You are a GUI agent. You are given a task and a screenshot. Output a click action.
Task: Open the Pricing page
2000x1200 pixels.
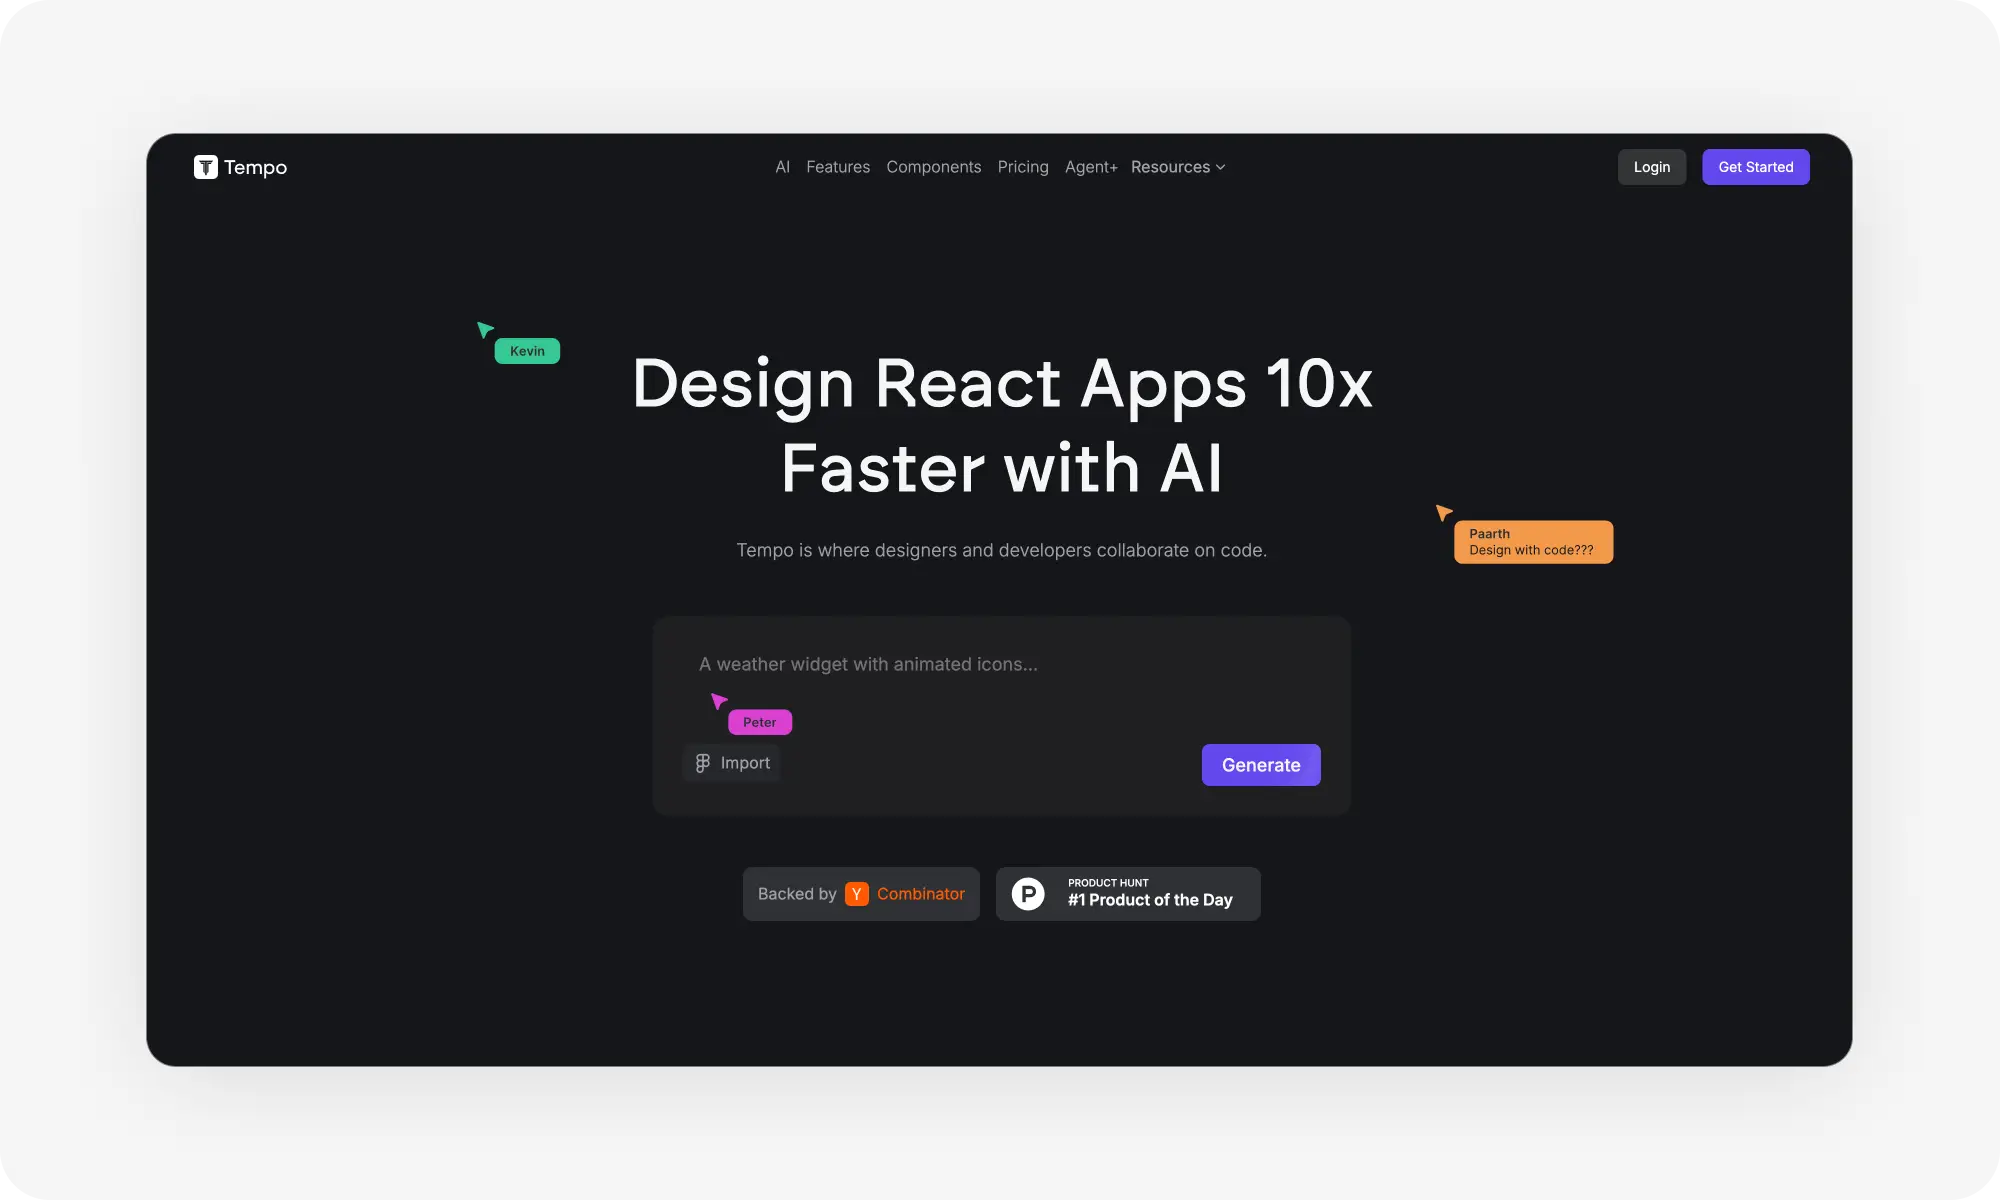[1023, 167]
